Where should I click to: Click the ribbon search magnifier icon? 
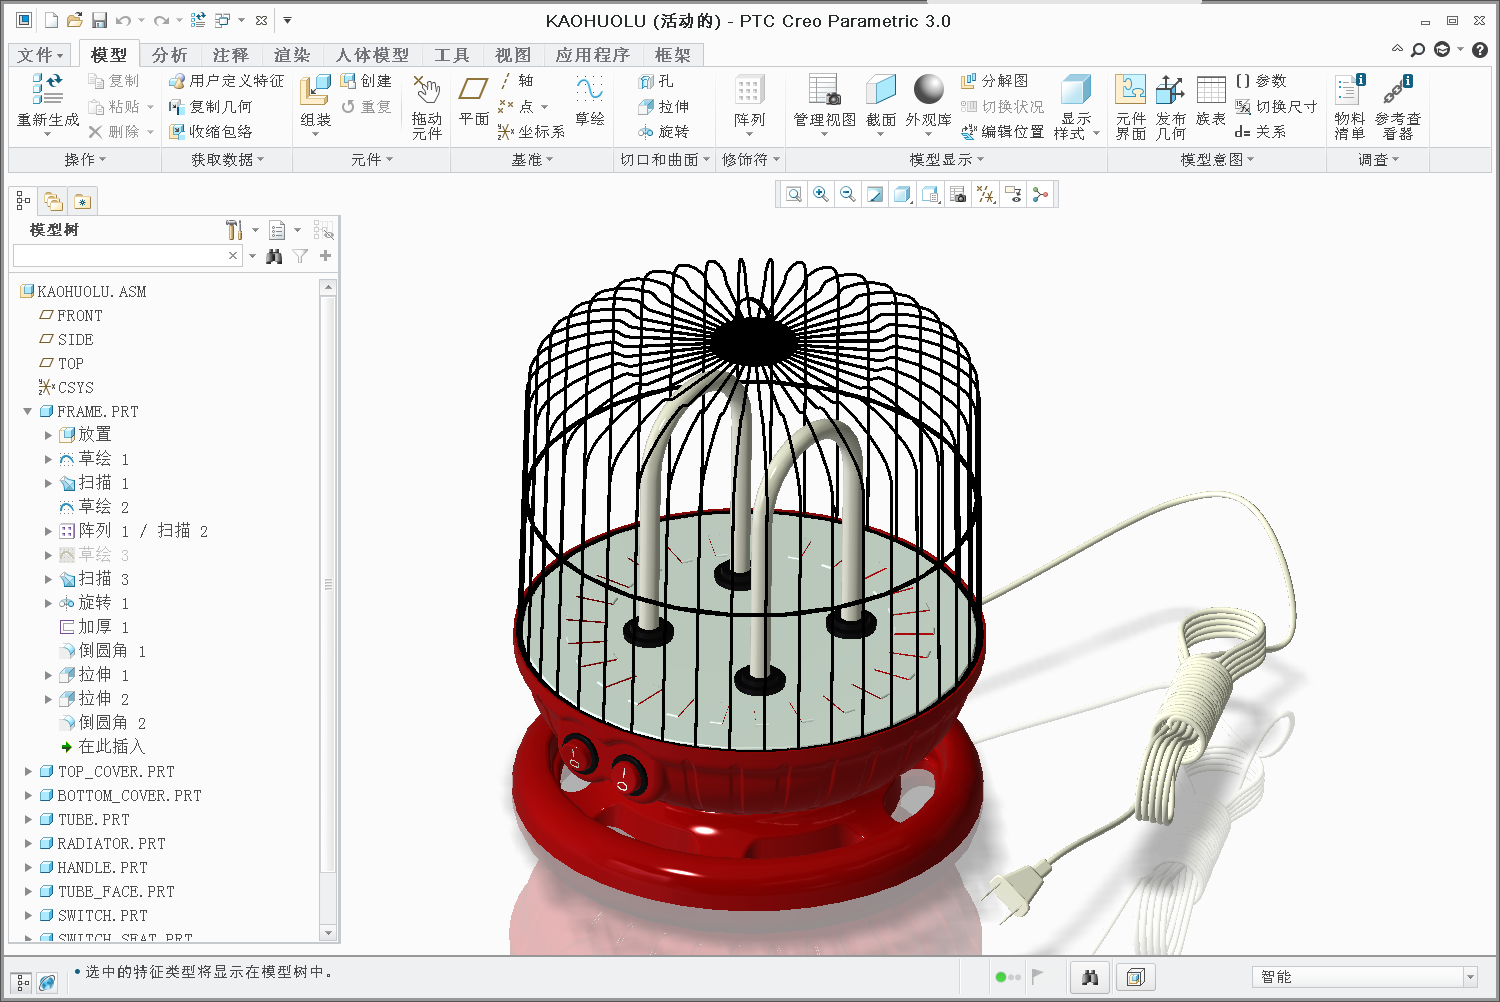1418,49
